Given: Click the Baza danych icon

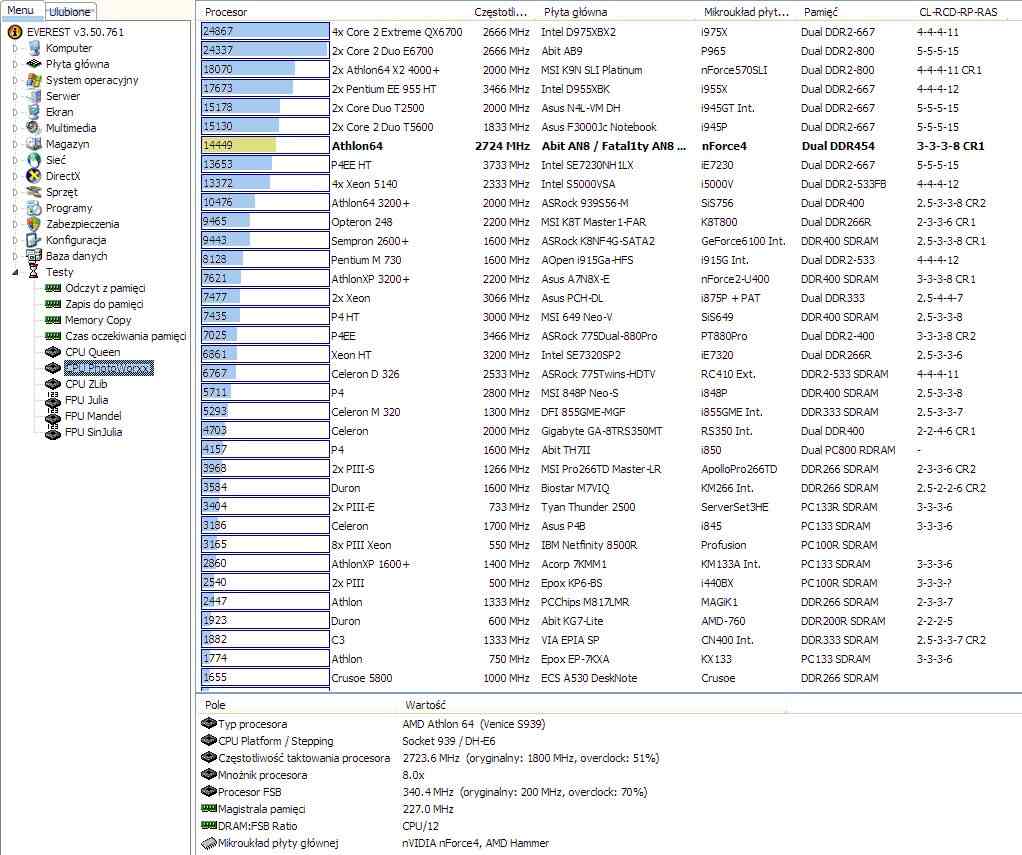Looking at the screenshot, I should [34, 255].
